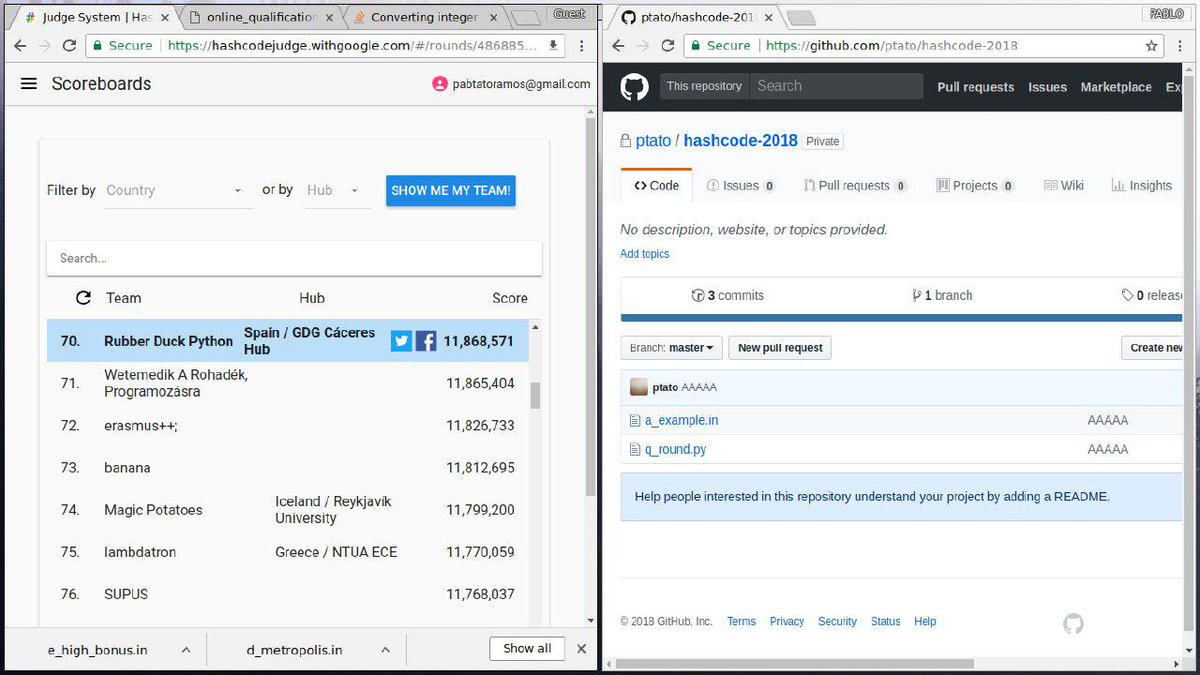Reload the GitHub browser page
The image size is (1200, 675).
click(668, 46)
